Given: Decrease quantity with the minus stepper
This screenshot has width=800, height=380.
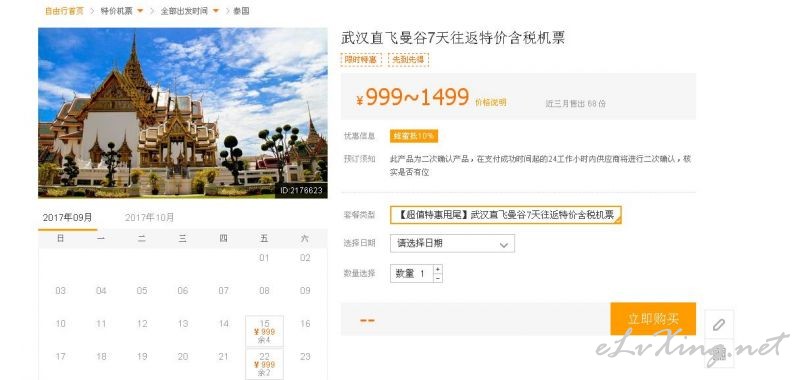Looking at the screenshot, I should (438, 278).
